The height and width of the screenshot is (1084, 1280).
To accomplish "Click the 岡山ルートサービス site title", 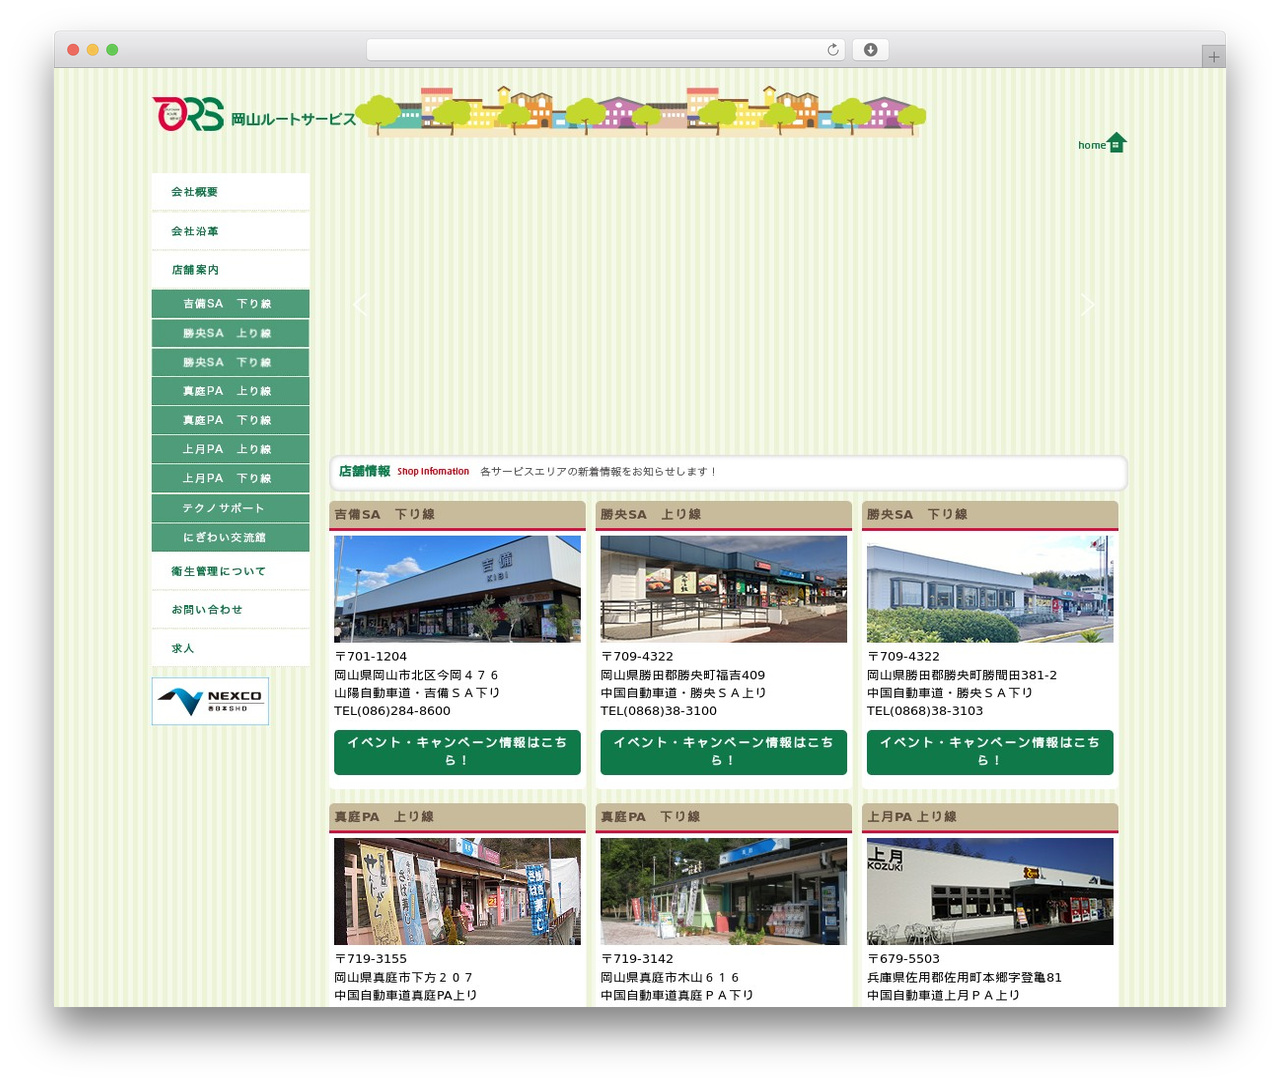I will [293, 119].
